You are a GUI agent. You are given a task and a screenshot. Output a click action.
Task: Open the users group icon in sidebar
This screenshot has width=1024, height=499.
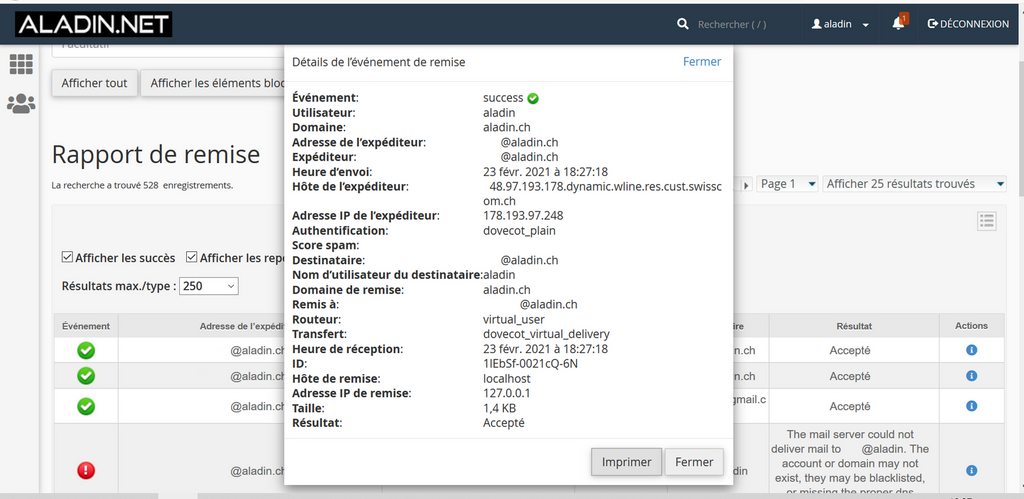pyautogui.click(x=21, y=103)
